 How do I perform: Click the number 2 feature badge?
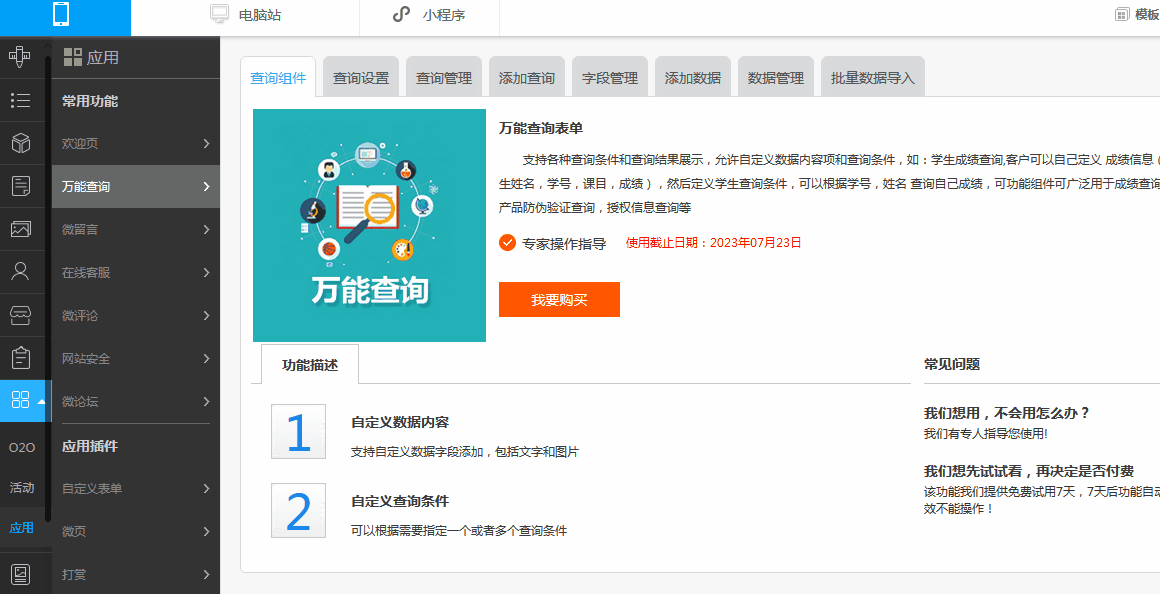(x=298, y=510)
